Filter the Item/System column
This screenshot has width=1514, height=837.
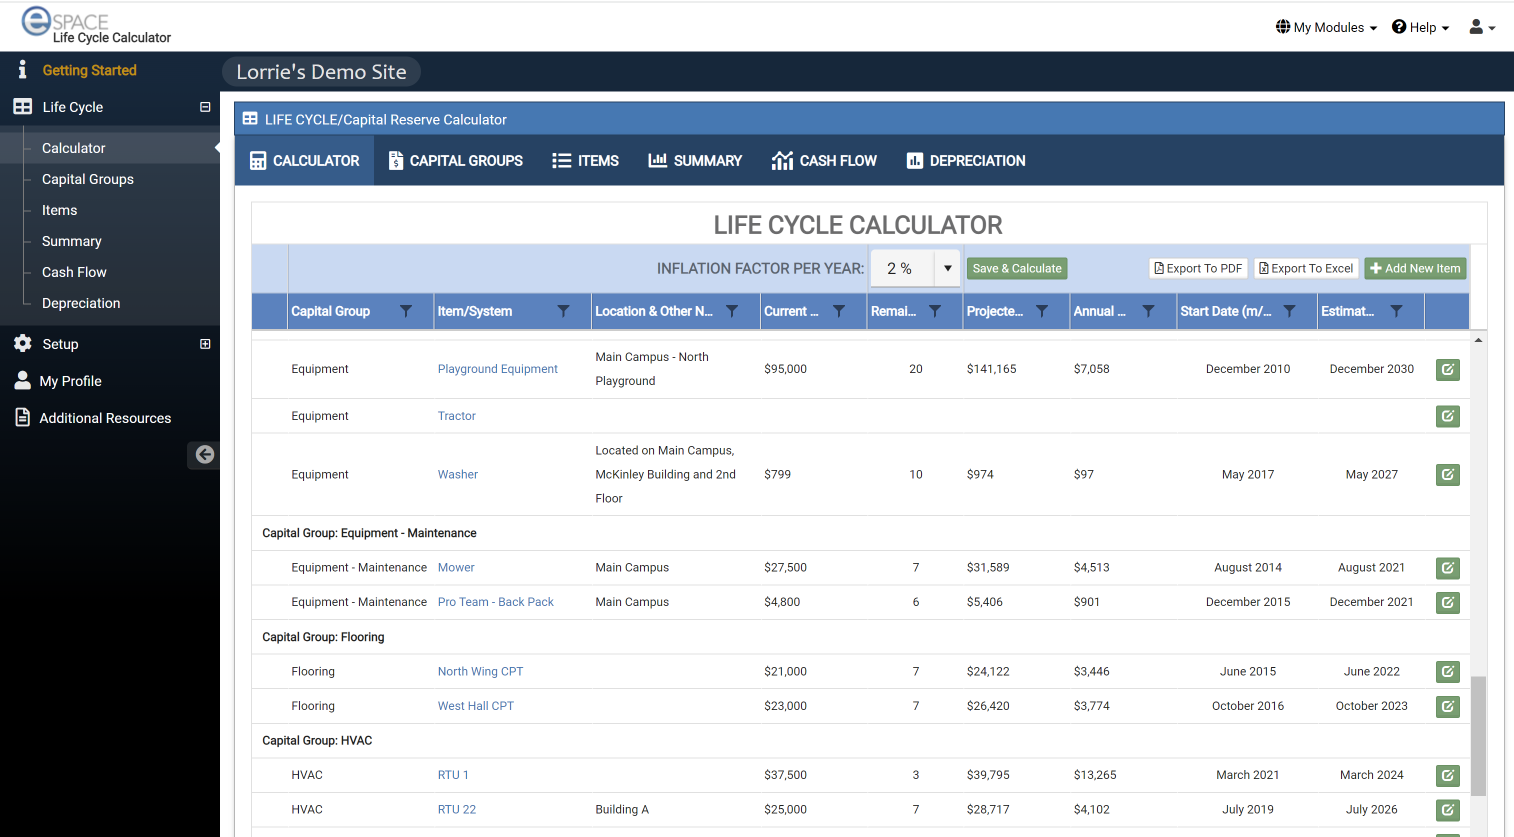(563, 311)
